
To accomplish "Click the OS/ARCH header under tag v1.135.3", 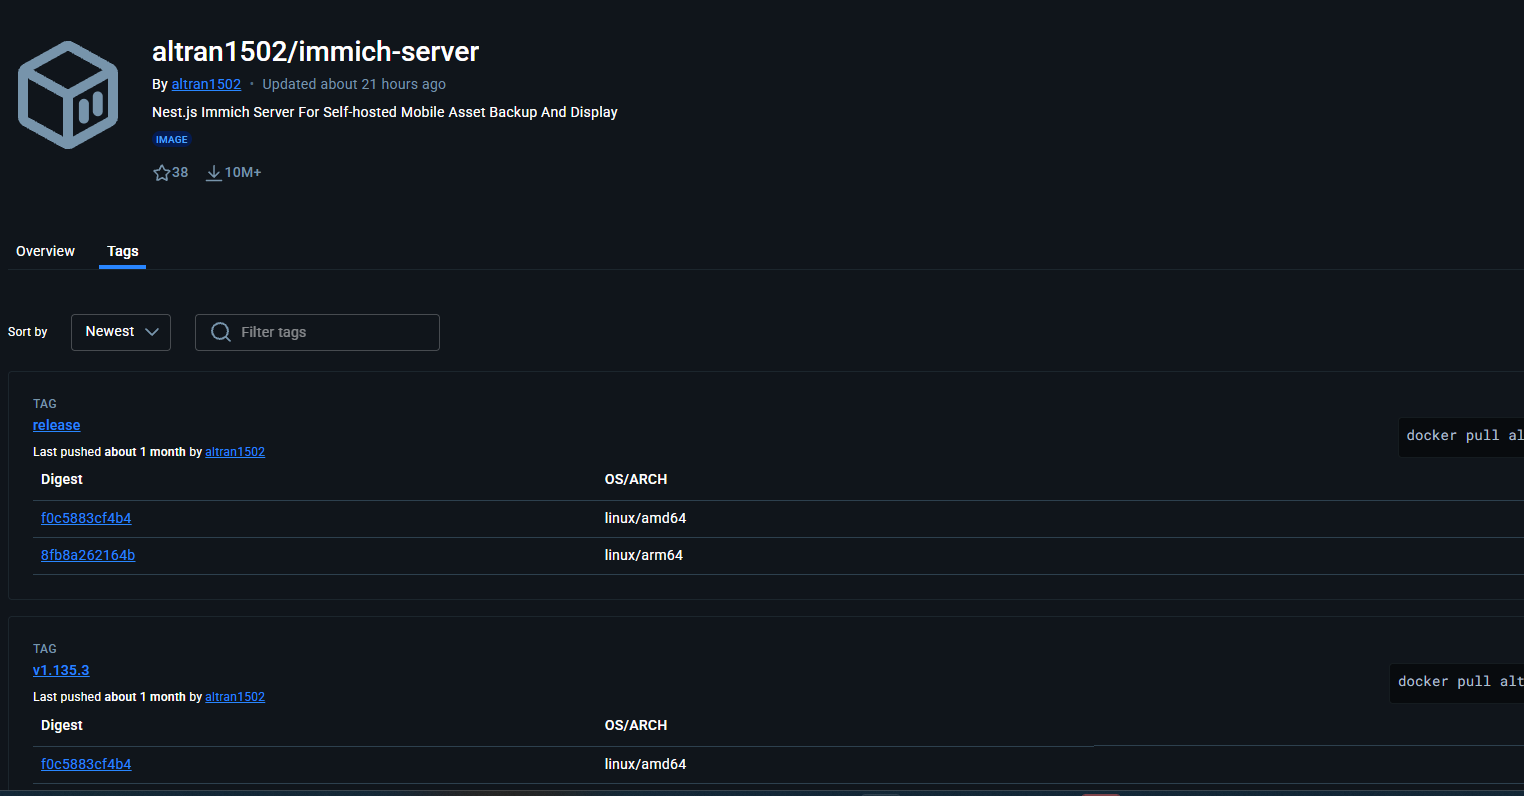I will (636, 725).
